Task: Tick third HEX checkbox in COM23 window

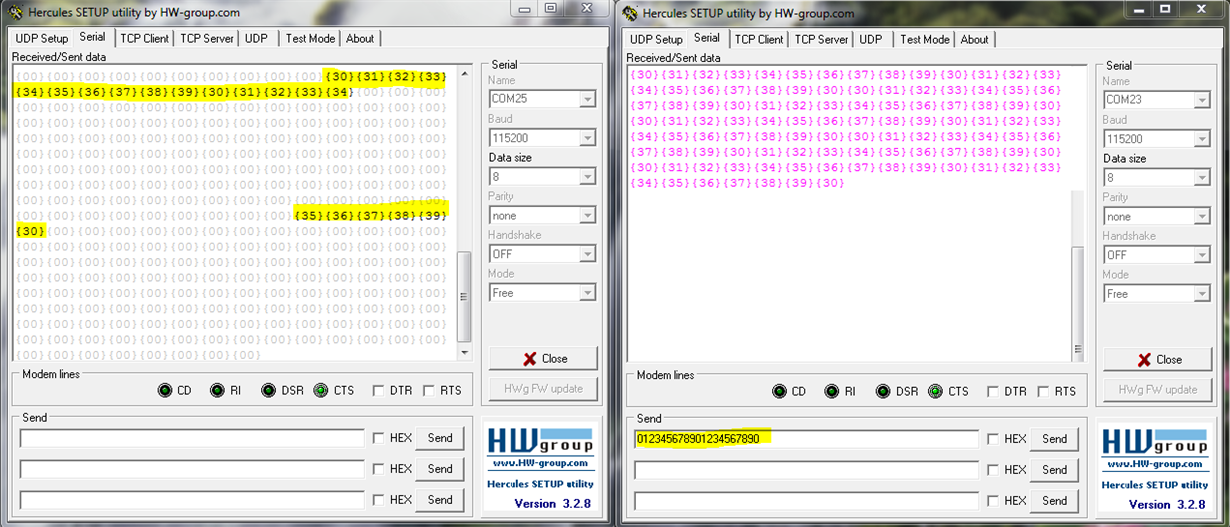Action: point(993,500)
